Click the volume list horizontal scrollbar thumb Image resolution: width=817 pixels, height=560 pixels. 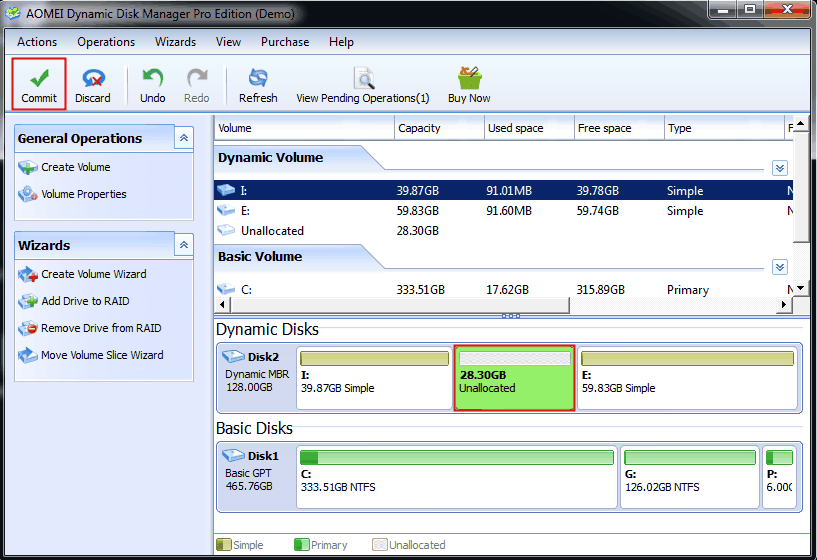pyautogui.click(x=399, y=305)
